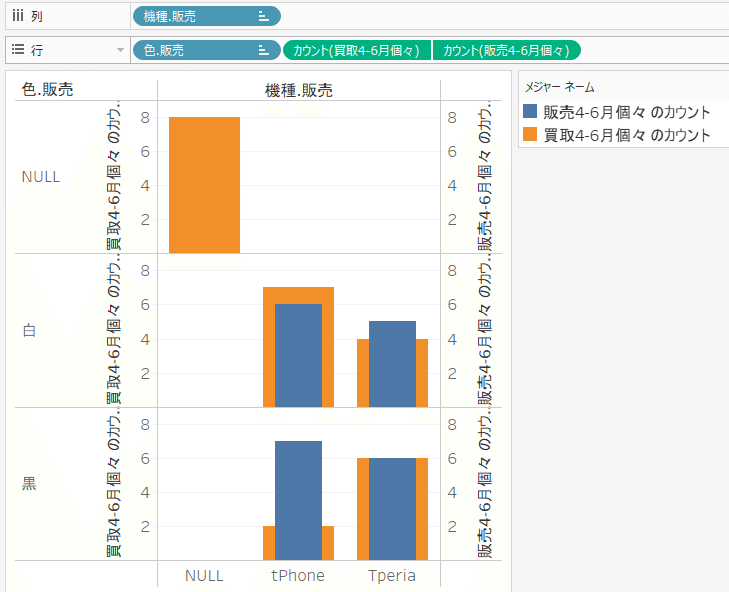Select the tPhone column label
This screenshot has width=729, height=592.
pyautogui.click(x=298, y=575)
